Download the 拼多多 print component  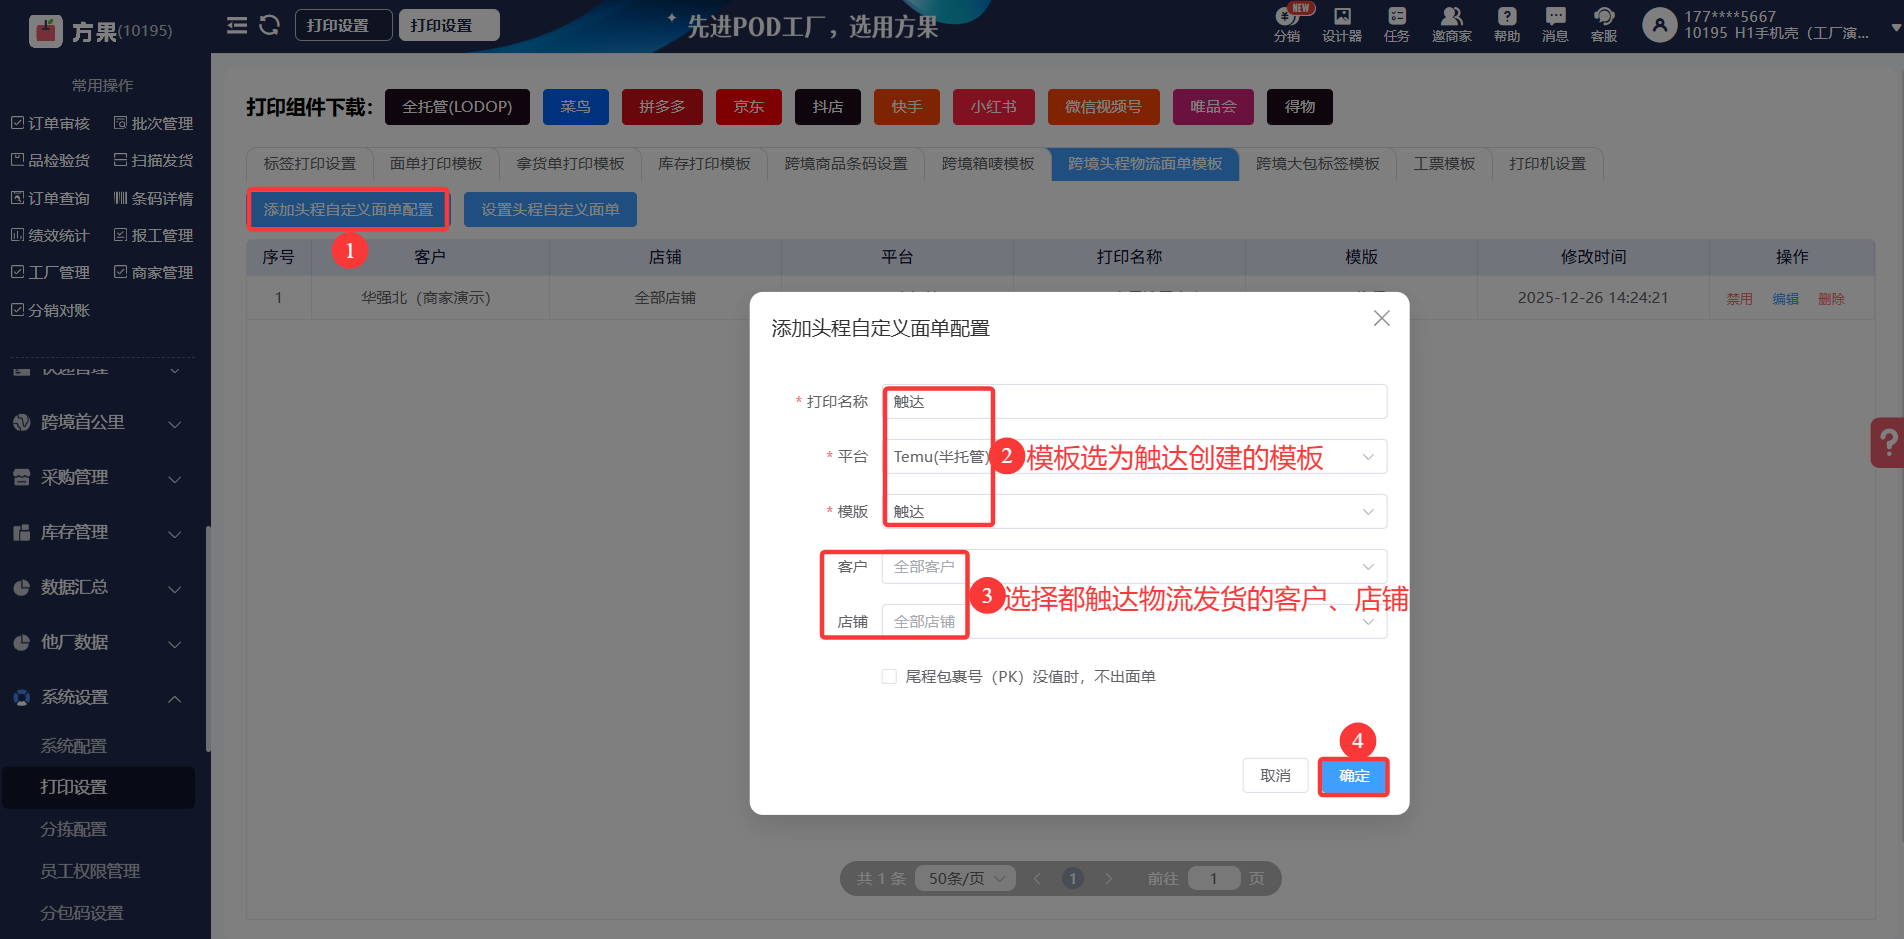(662, 107)
